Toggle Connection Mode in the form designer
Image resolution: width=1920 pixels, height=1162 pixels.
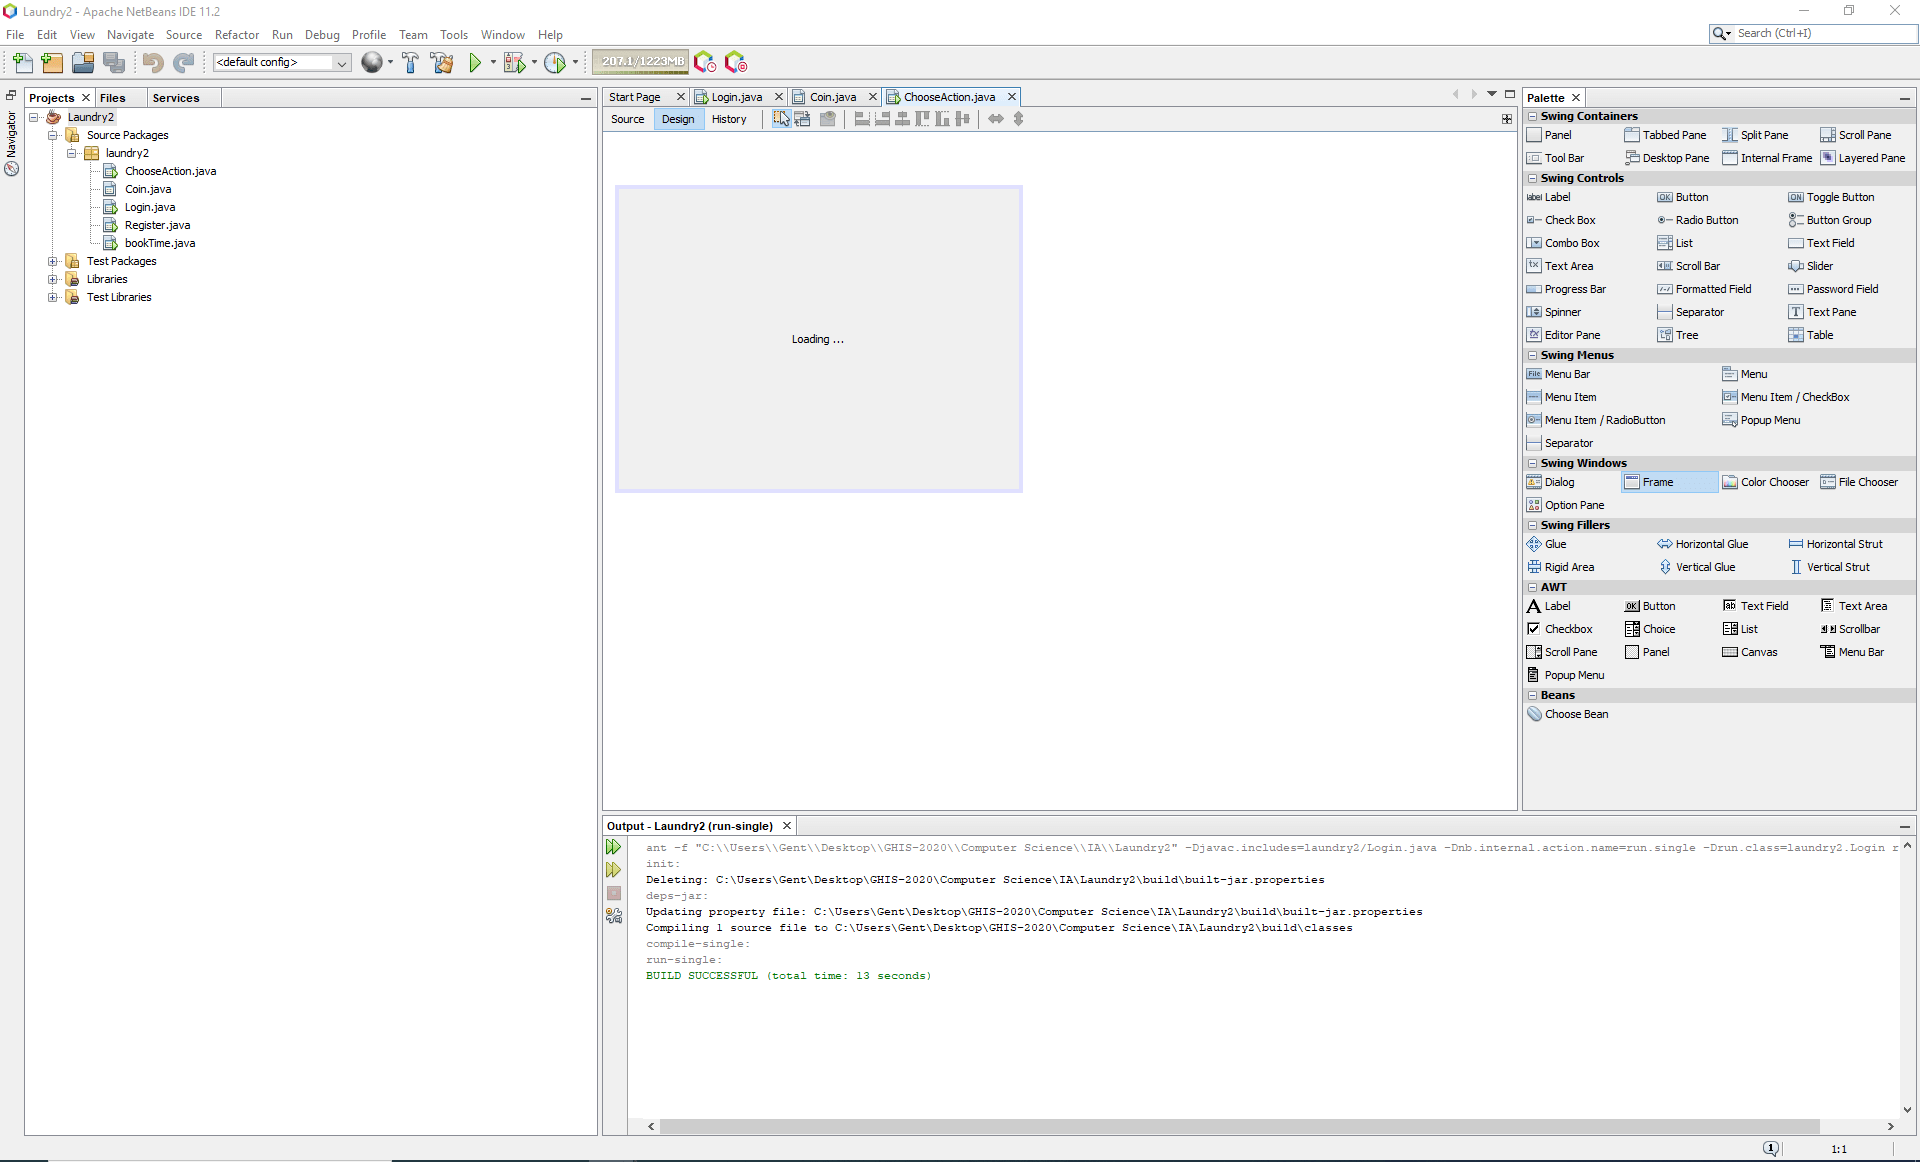coord(804,118)
